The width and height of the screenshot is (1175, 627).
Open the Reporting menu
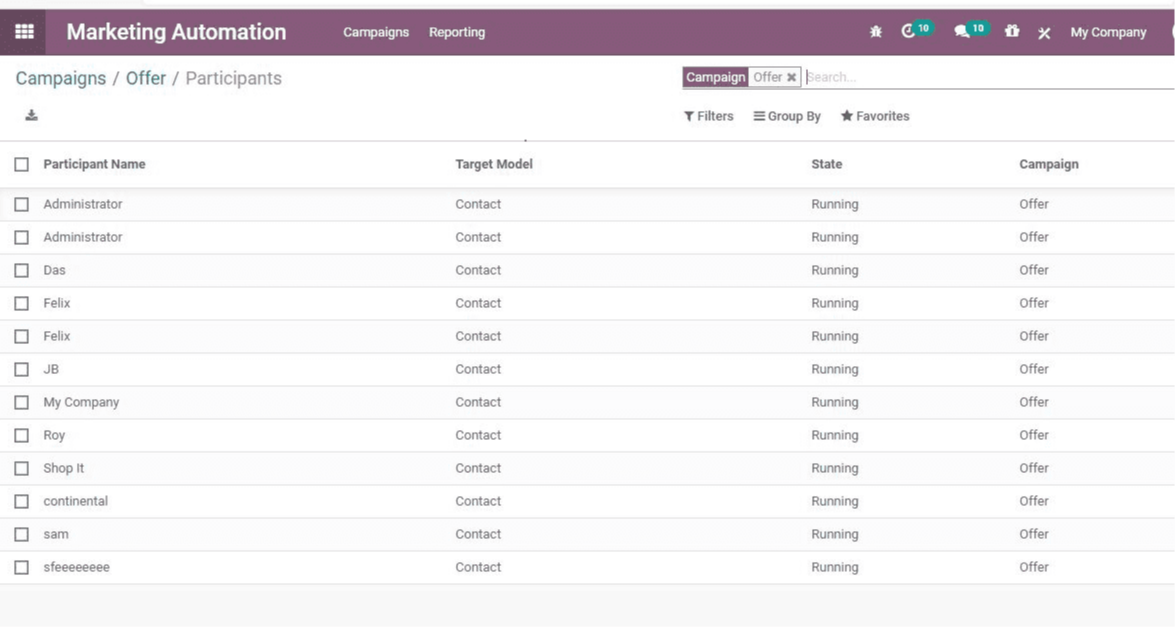coord(457,32)
